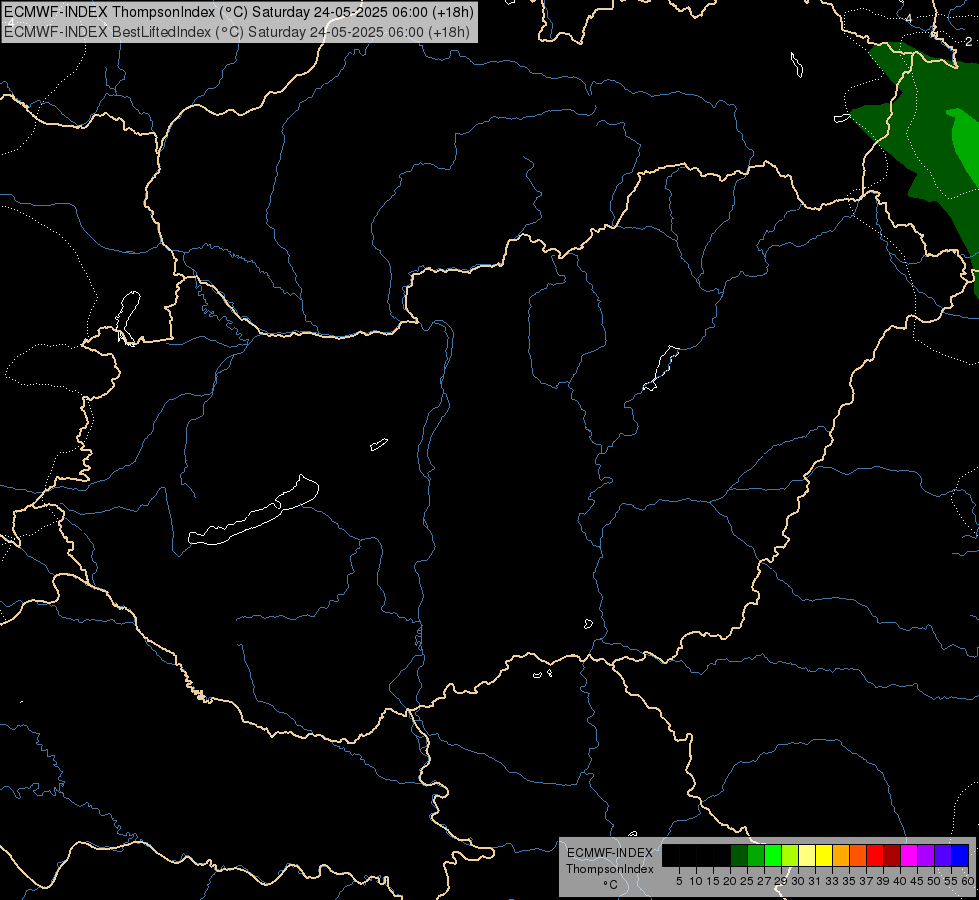This screenshot has width=979, height=900.
Task: Pick the orange legend swatch for 33-35
Action: click(841, 855)
